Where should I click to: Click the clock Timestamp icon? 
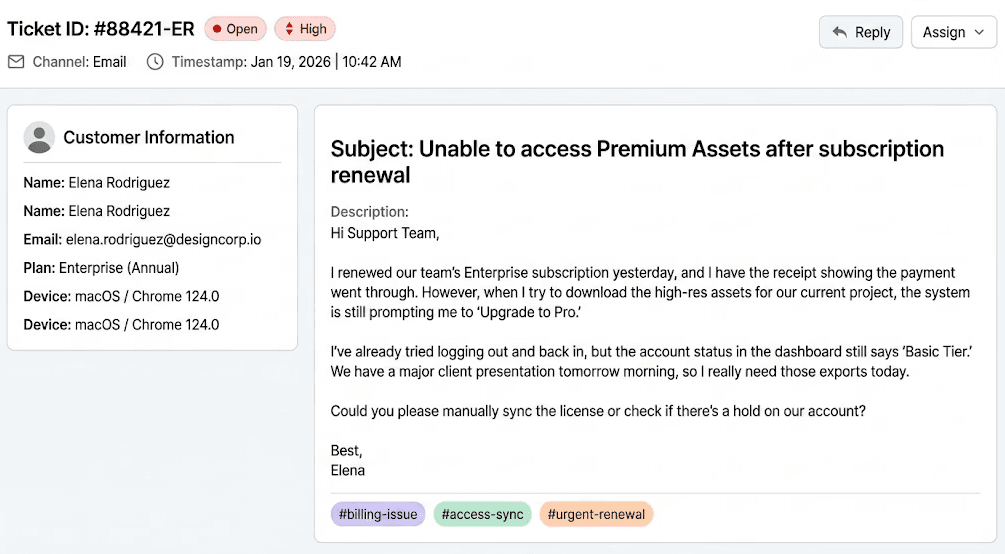click(x=155, y=62)
